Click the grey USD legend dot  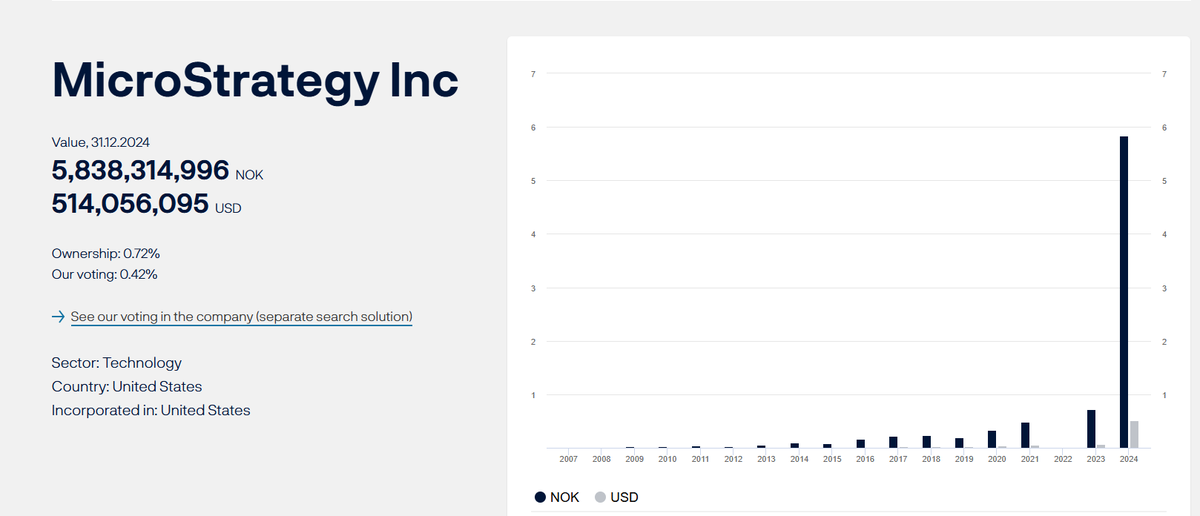(x=600, y=497)
